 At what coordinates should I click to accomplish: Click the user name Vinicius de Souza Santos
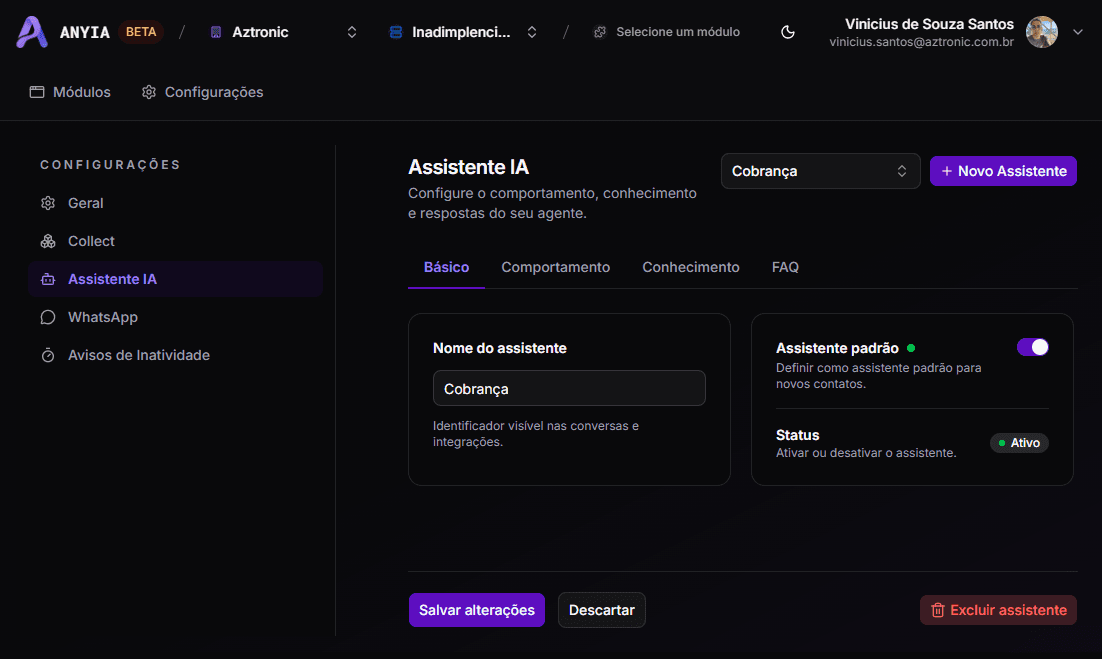pyautogui.click(x=929, y=24)
